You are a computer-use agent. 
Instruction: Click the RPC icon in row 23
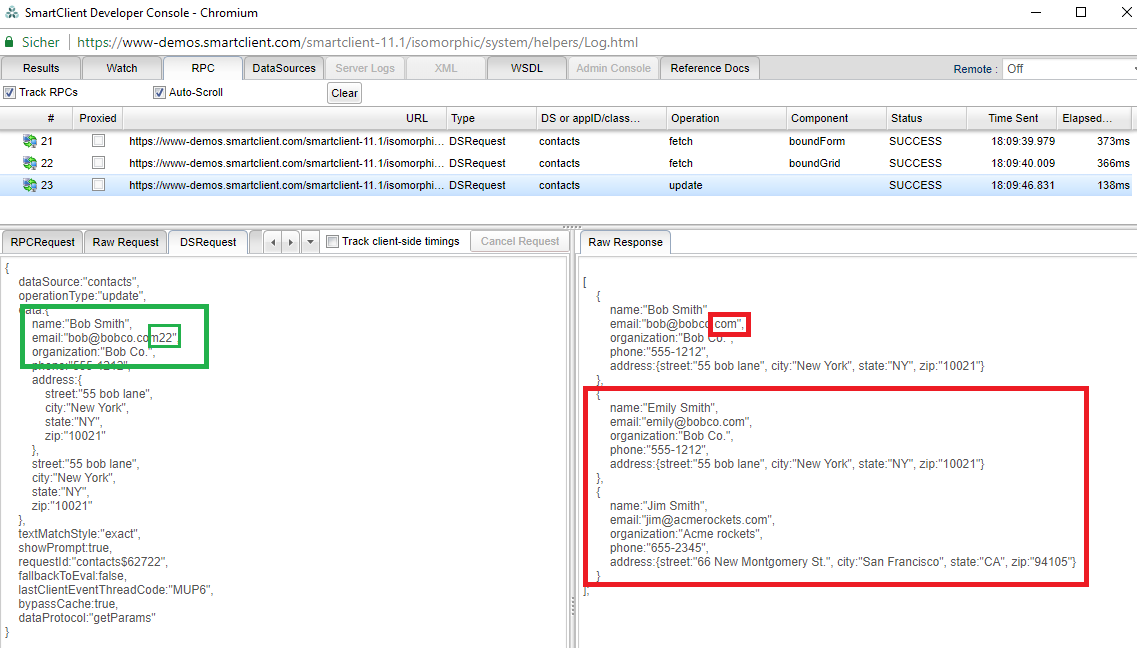[x=30, y=186]
